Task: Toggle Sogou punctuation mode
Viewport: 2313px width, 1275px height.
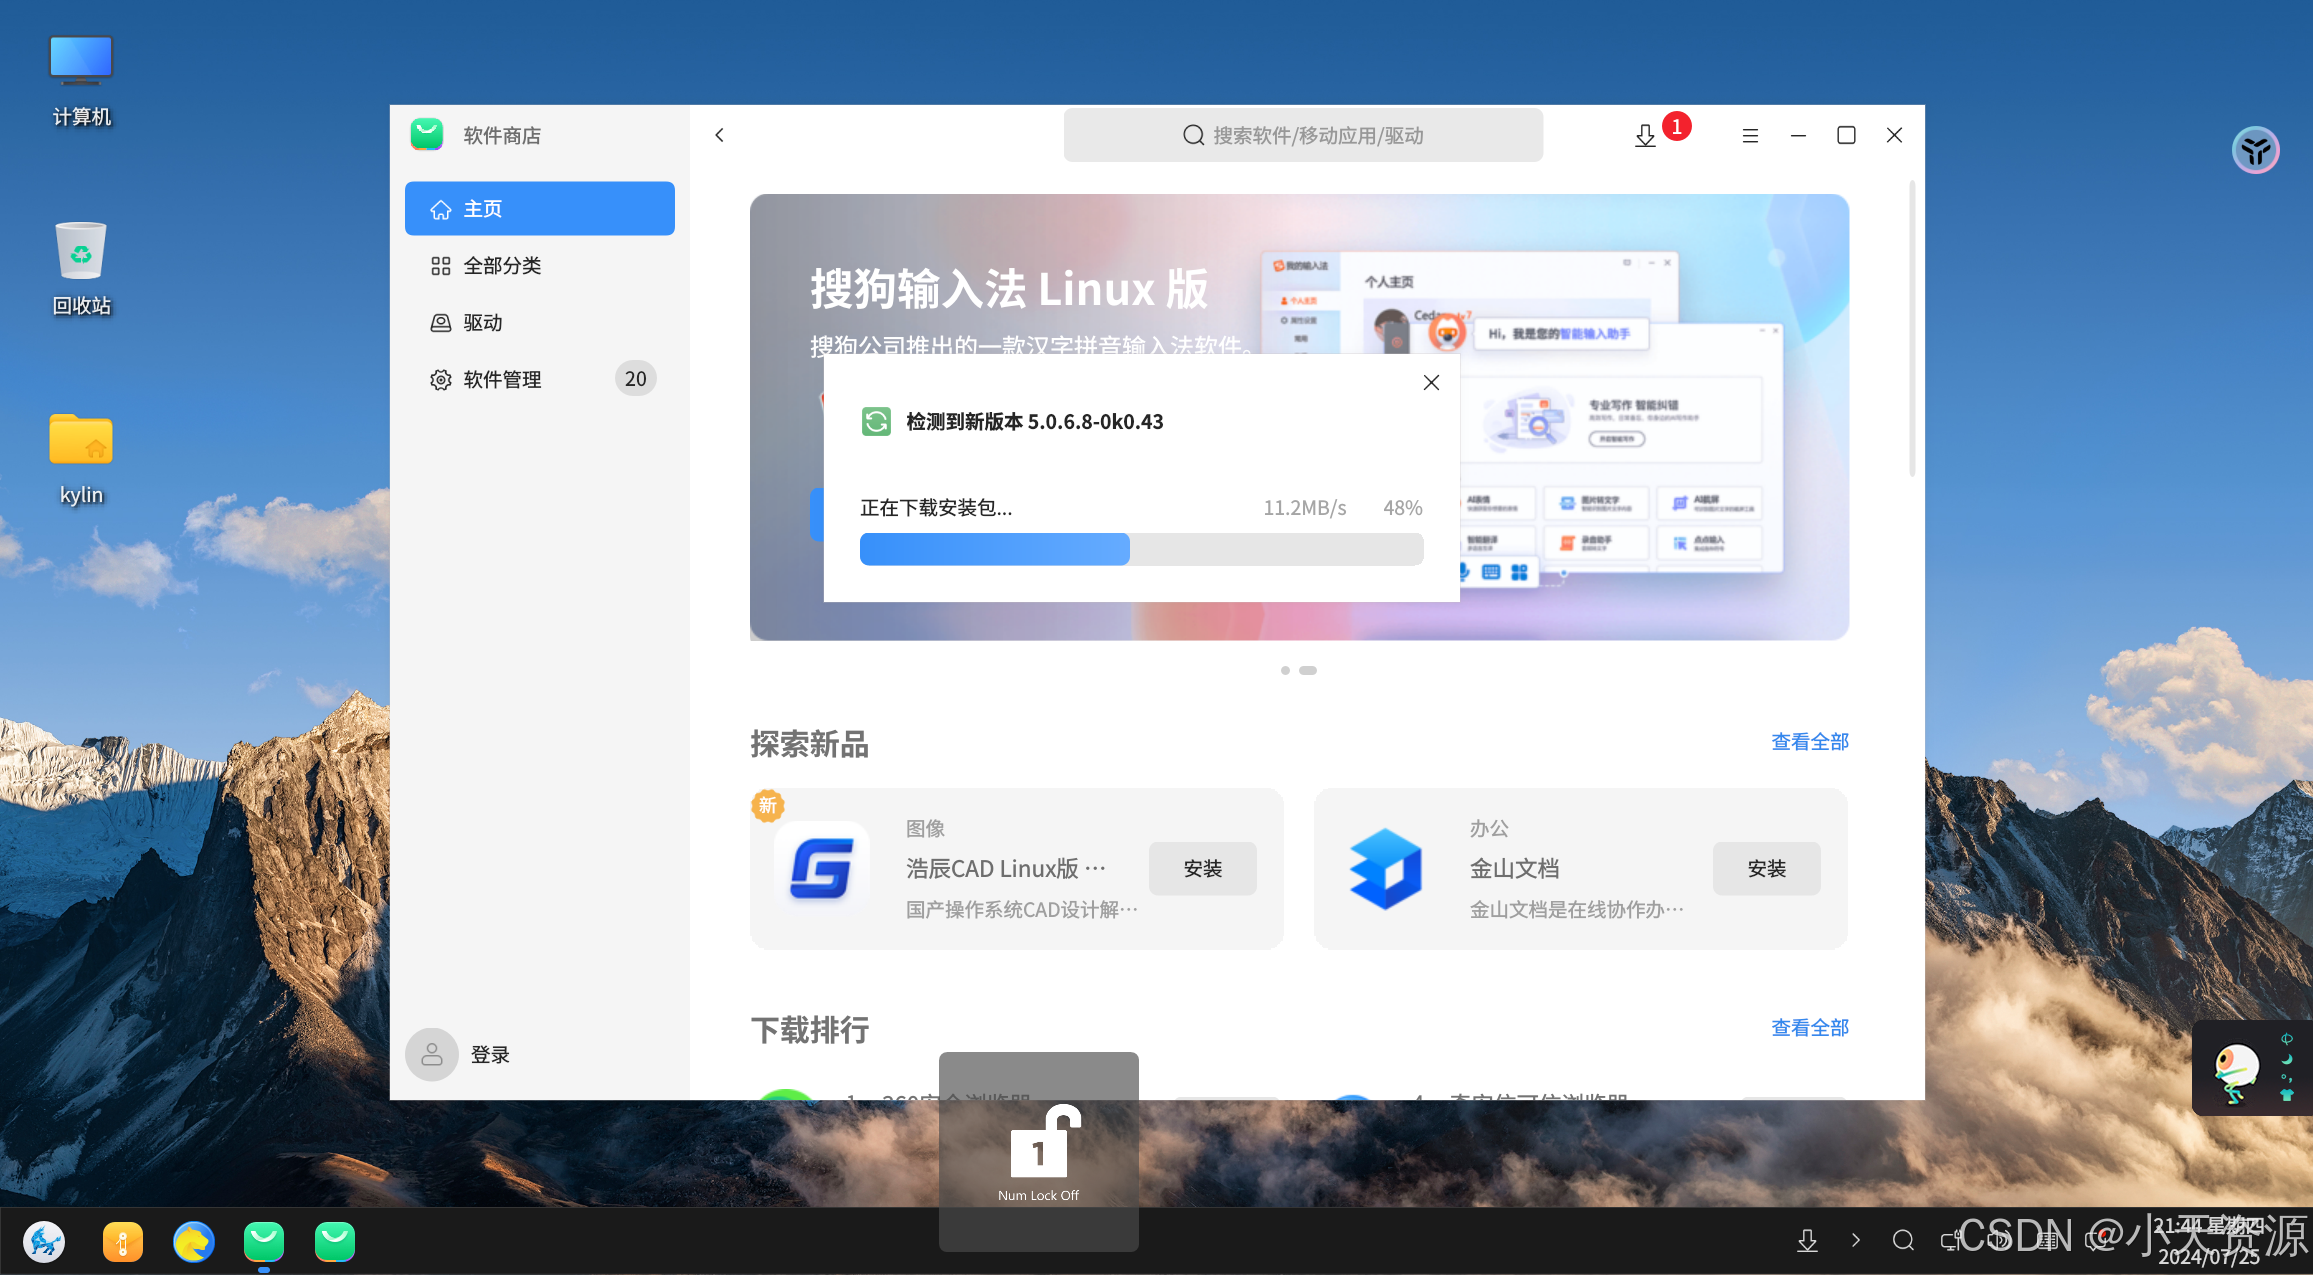Action: [2287, 1077]
